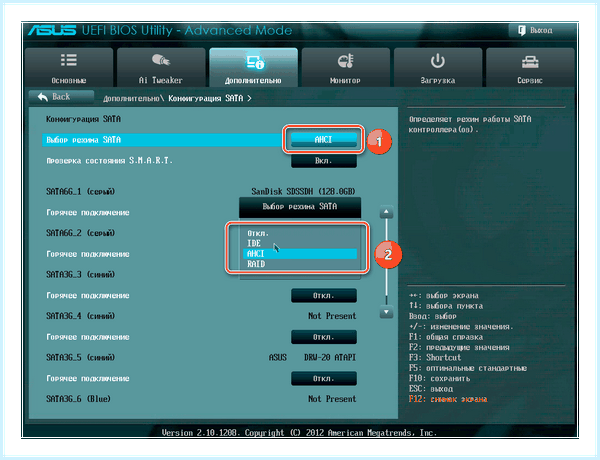Screen dimensions: 600x460
Task: Select the Проверка состояния S.M.A.R.T. row
Action: pos(109,161)
